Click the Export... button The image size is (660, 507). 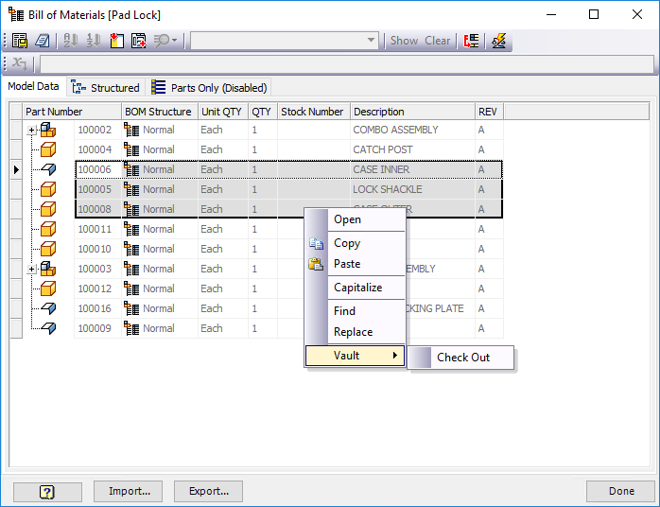point(208,491)
